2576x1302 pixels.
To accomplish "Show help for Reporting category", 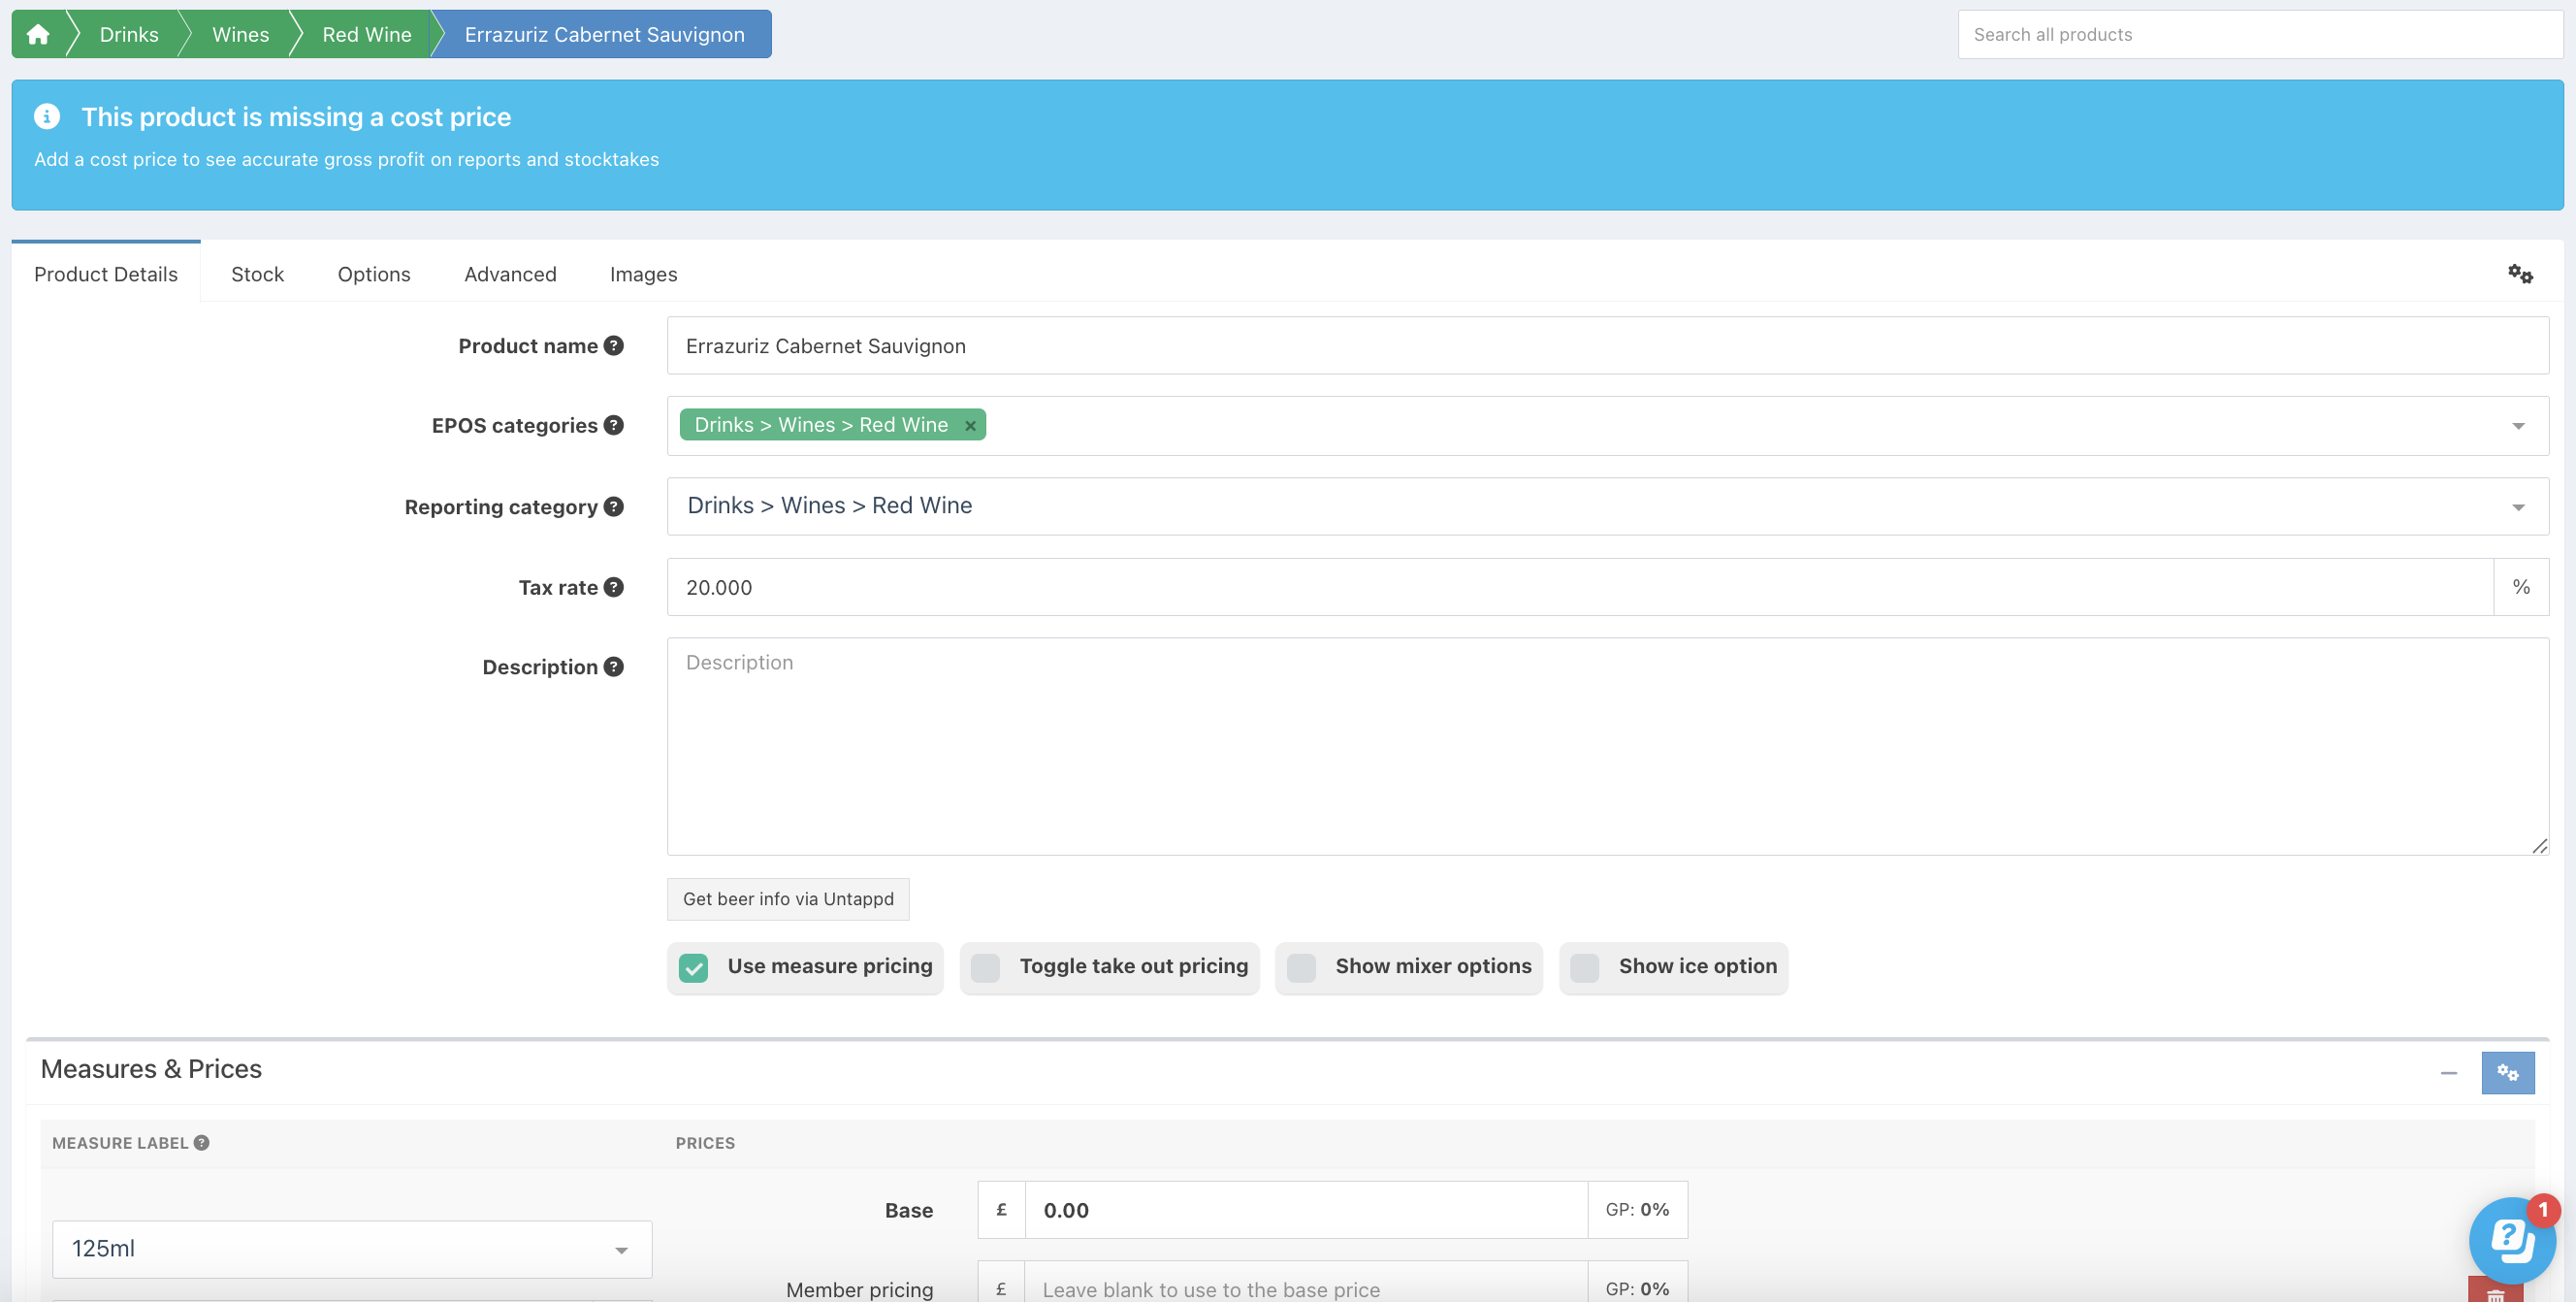I will (614, 506).
